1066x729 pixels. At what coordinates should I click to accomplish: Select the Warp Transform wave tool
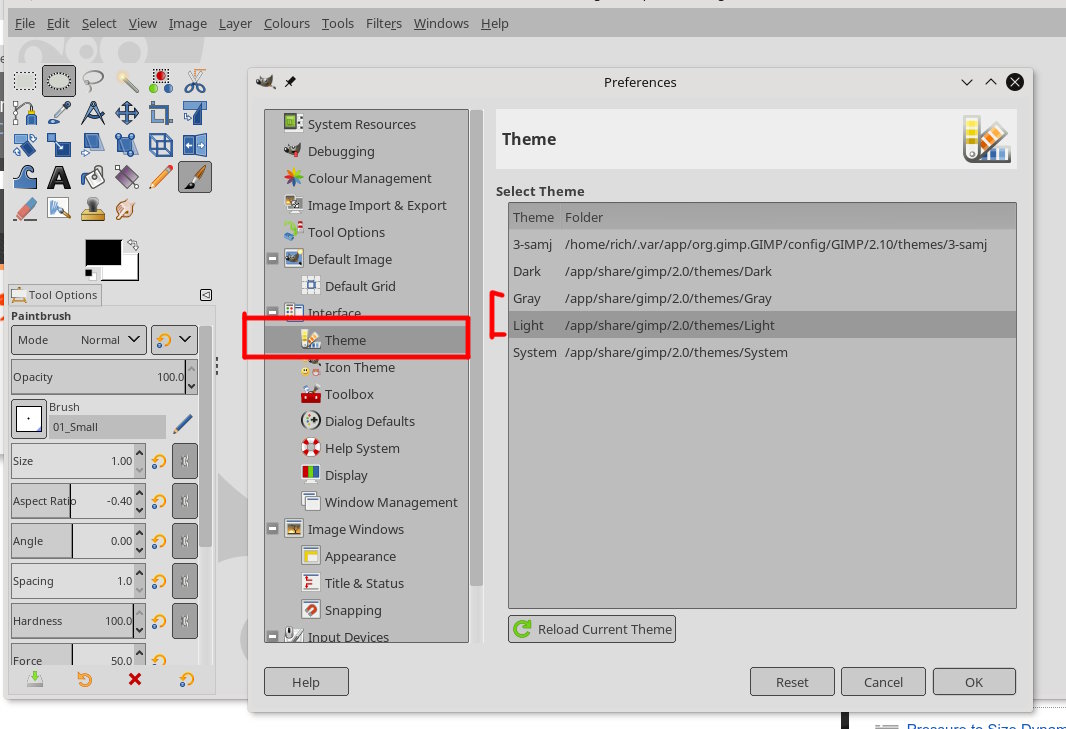25,177
